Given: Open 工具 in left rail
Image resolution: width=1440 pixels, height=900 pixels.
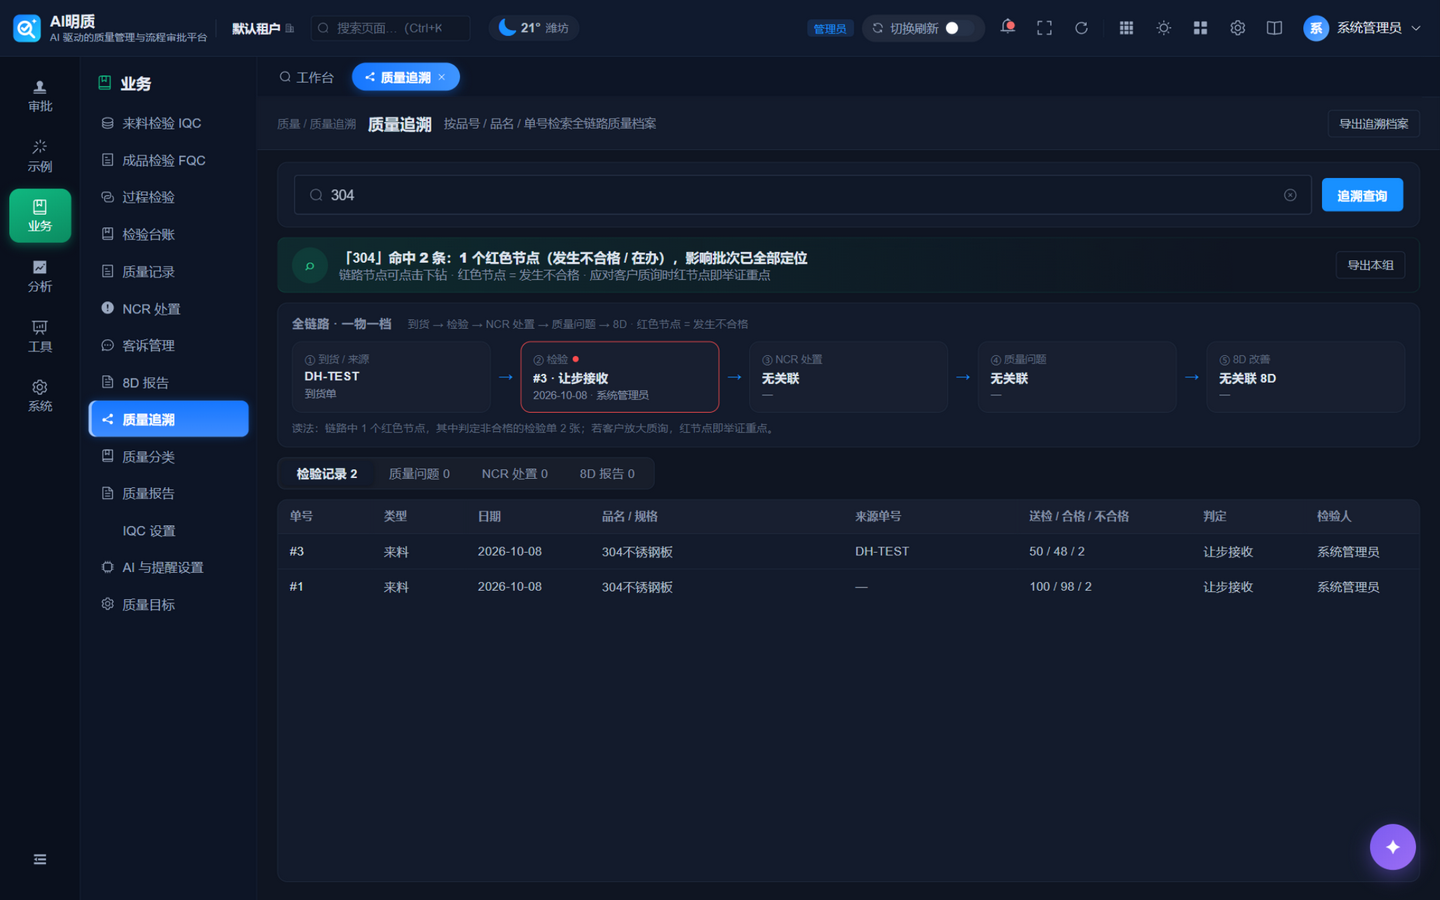Looking at the screenshot, I should (x=40, y=336).
